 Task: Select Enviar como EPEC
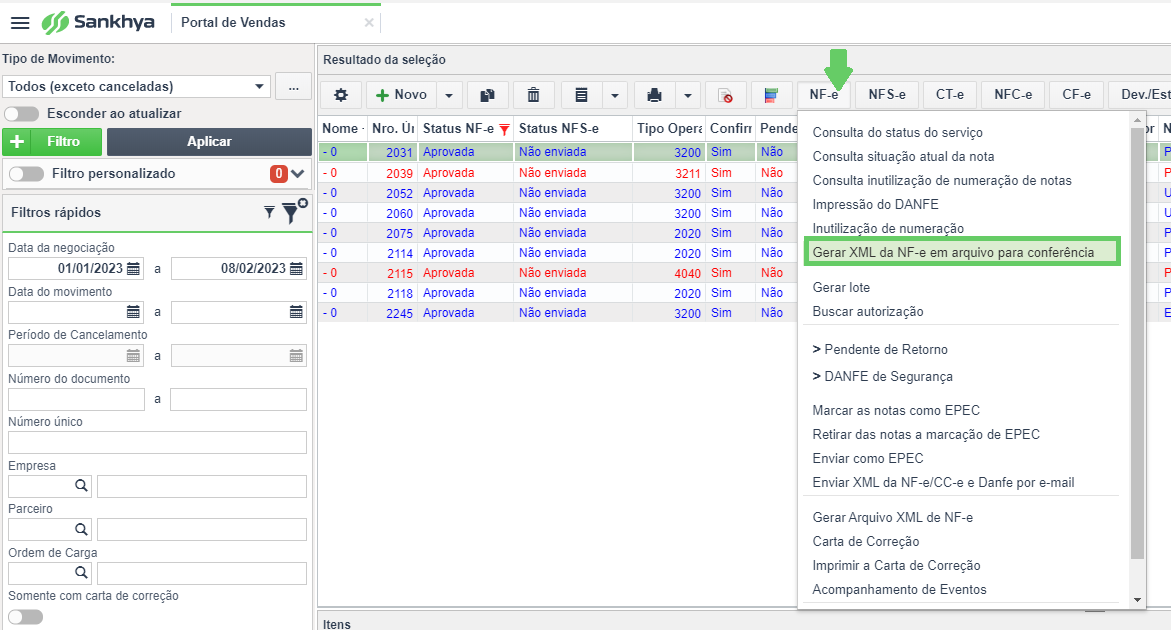coord(868,458)
